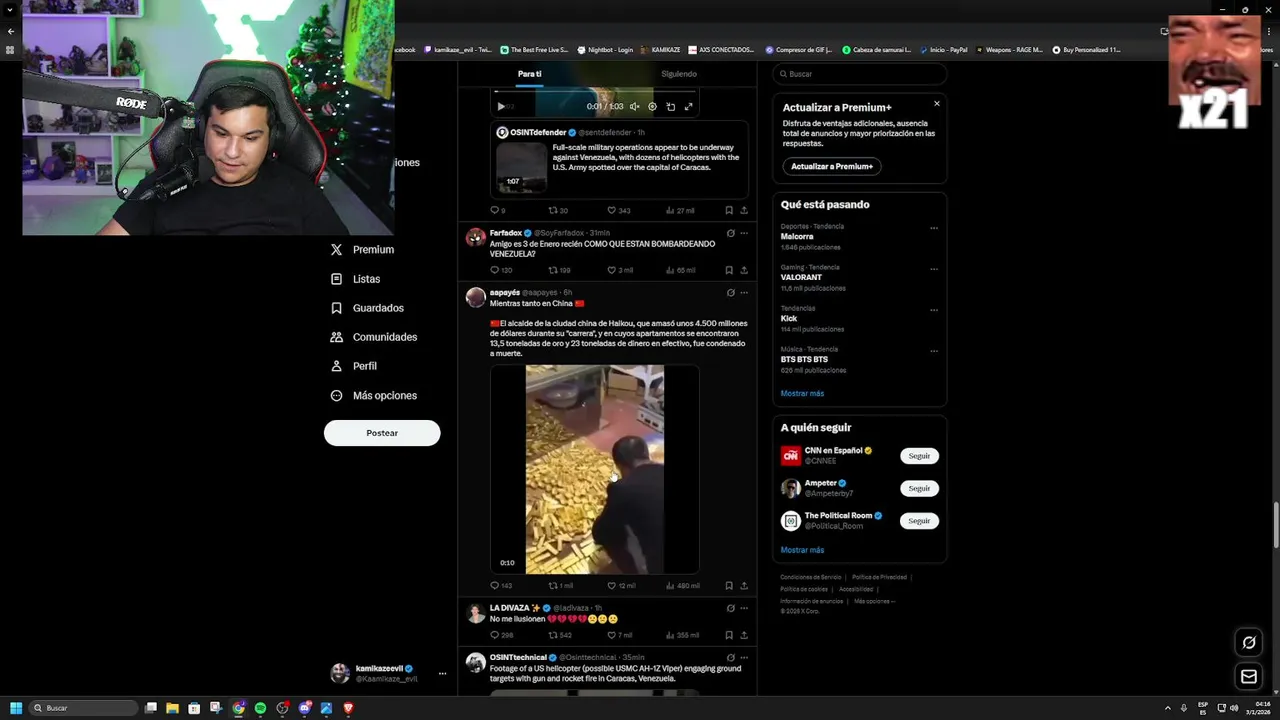Viewport: 1280px width, 720px height.
Task: Expand top video to fullscreen
Action: tap(688, 106)
